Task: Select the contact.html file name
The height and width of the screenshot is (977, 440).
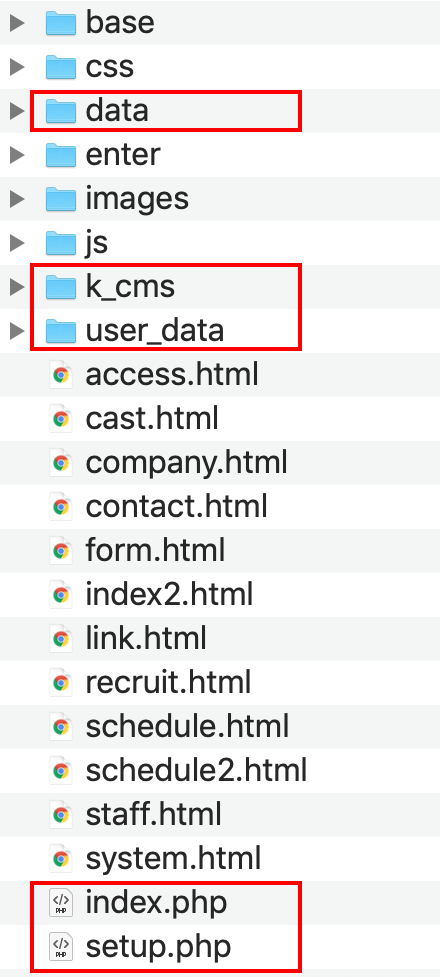Action: (x=176, y=507)
